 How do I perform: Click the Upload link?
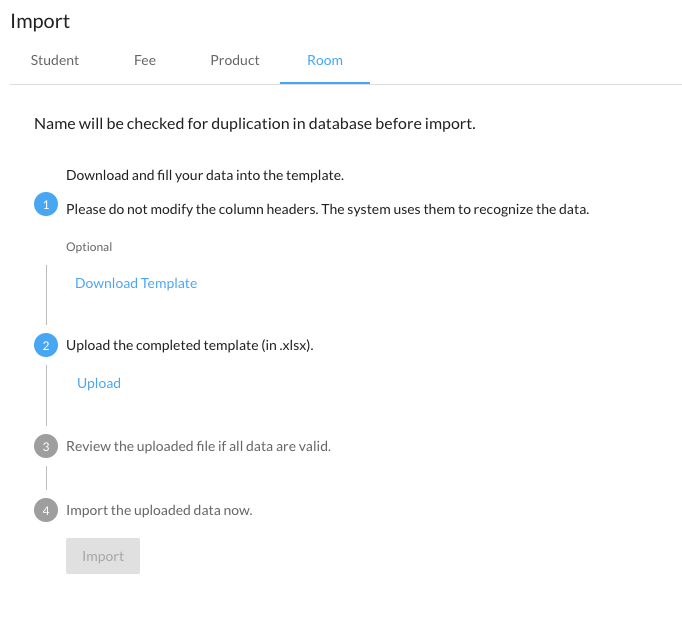[x=99, y=383]
